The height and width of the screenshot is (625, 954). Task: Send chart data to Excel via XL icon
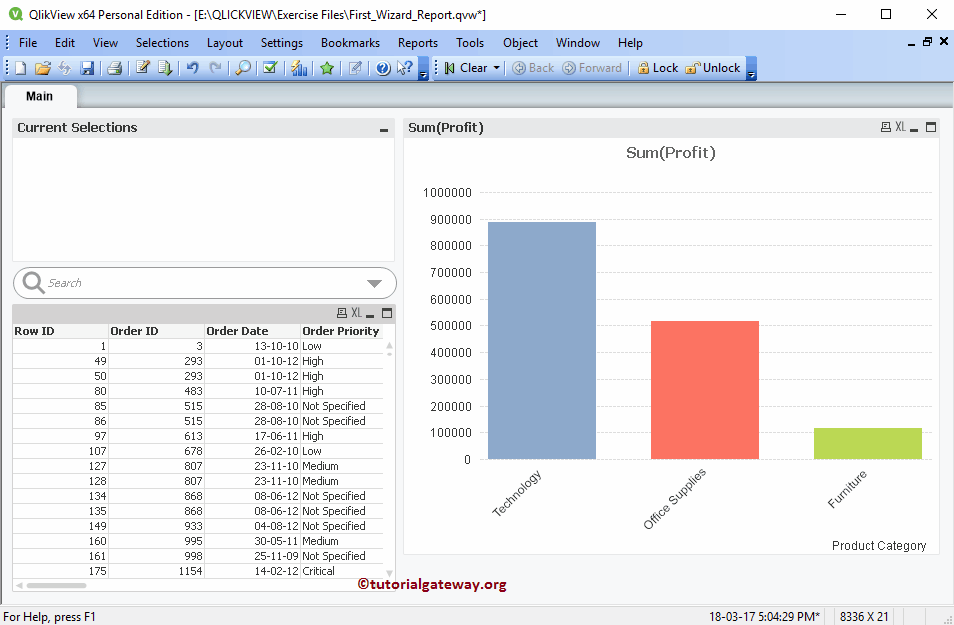898,127
